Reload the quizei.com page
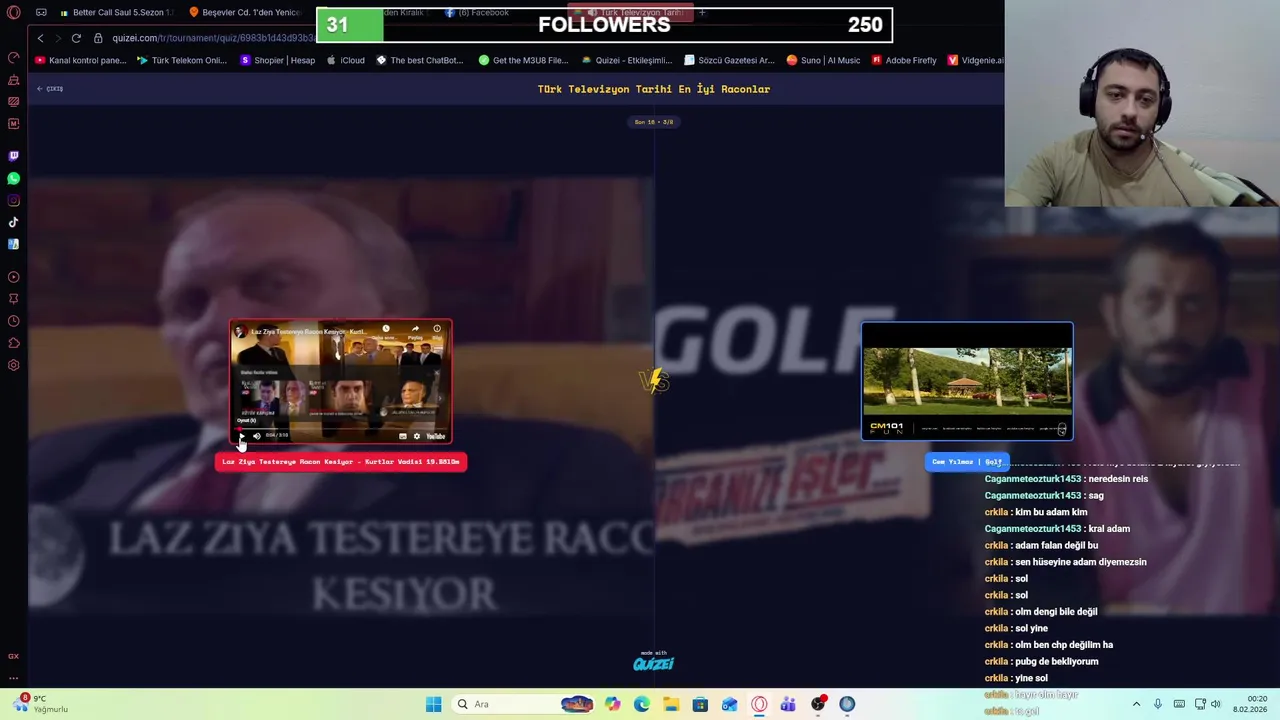The width and height of the screenshot is (1280, 720). (76, 38)
